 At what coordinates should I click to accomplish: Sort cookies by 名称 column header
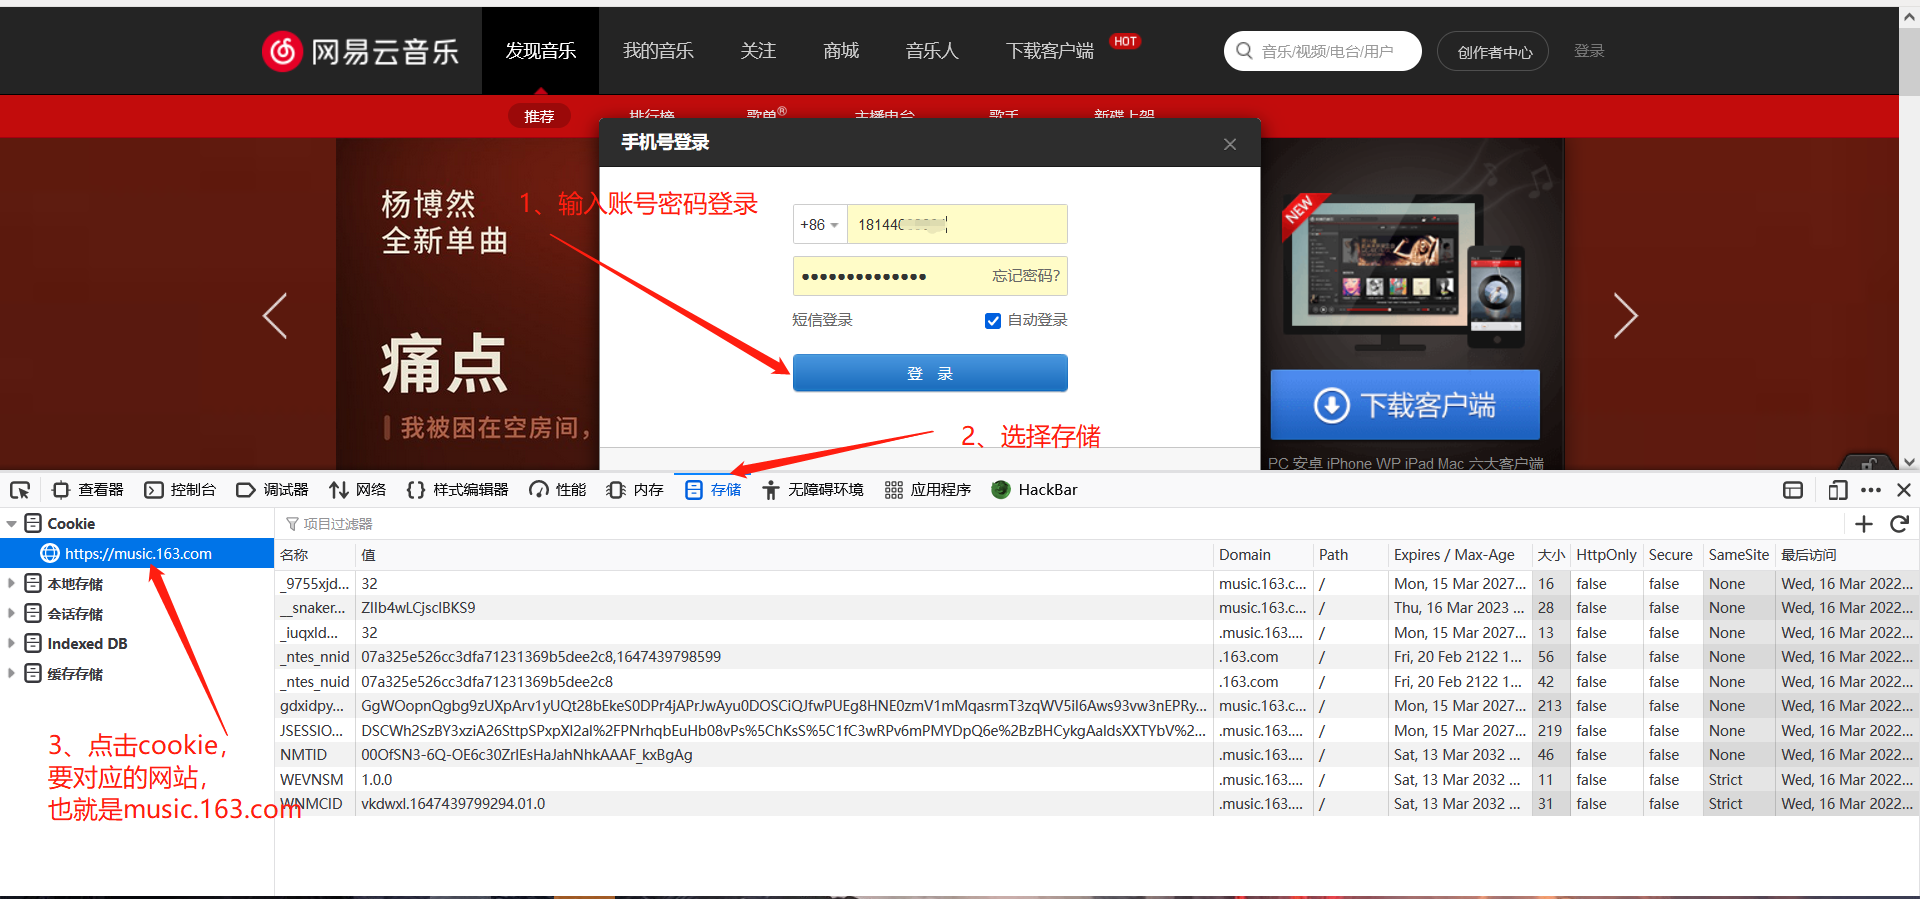(x=315, y=555)
